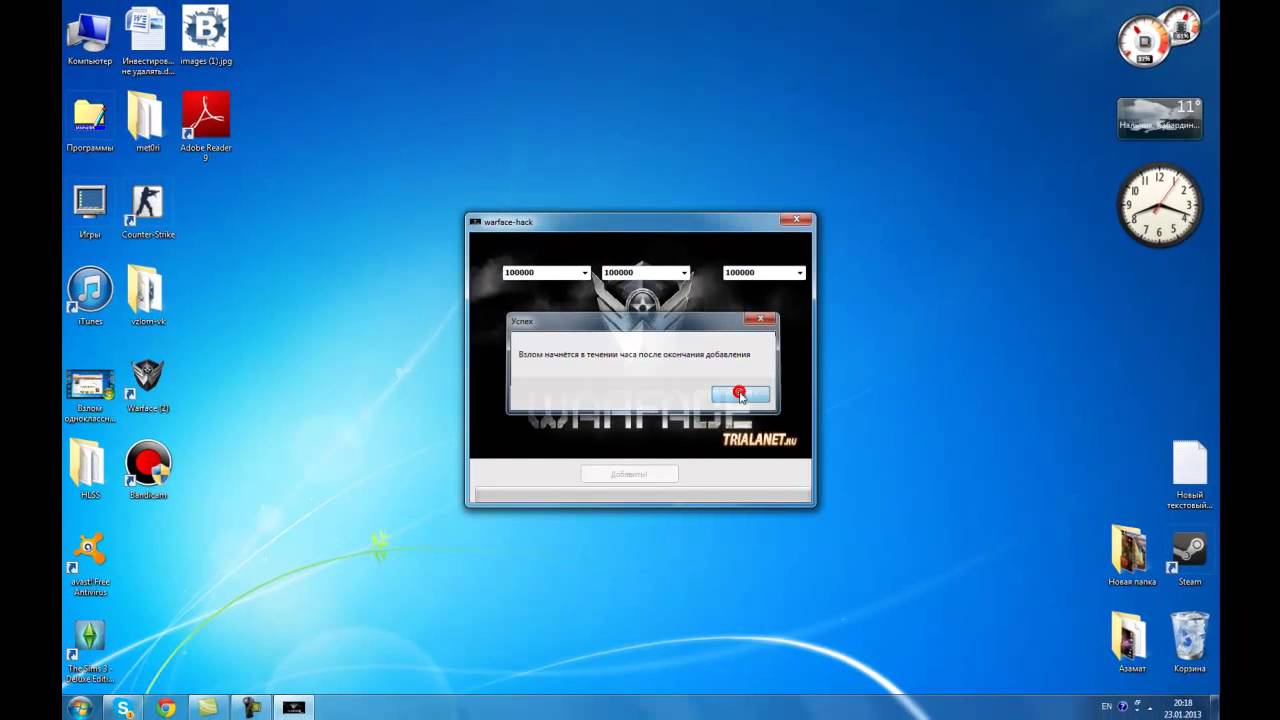Expand the middle 100000 dropdown in warface-hack

[684, 273]
